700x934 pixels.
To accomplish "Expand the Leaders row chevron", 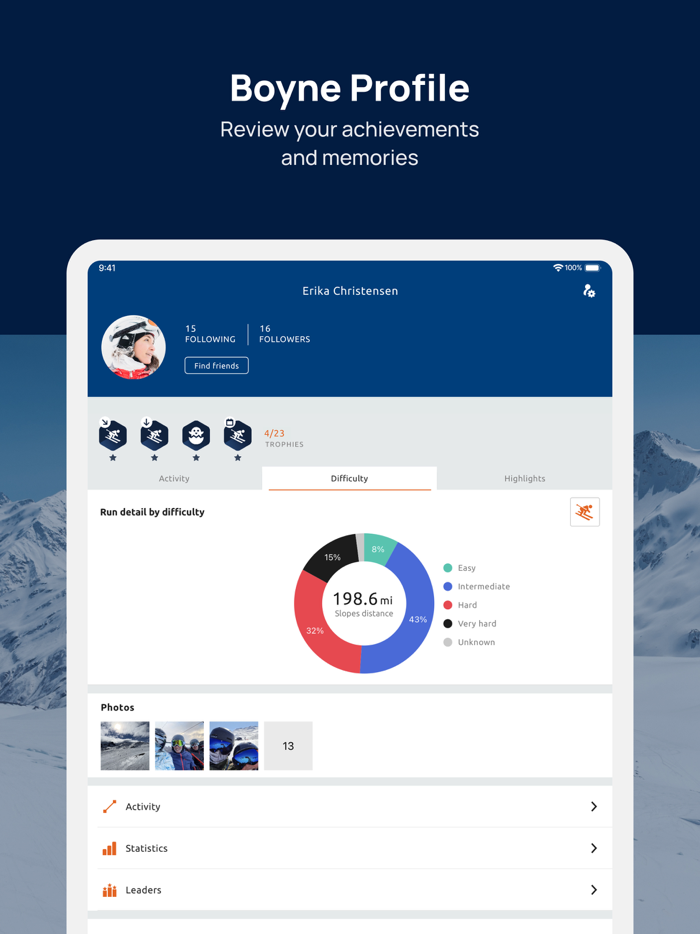I will [593, 890].
